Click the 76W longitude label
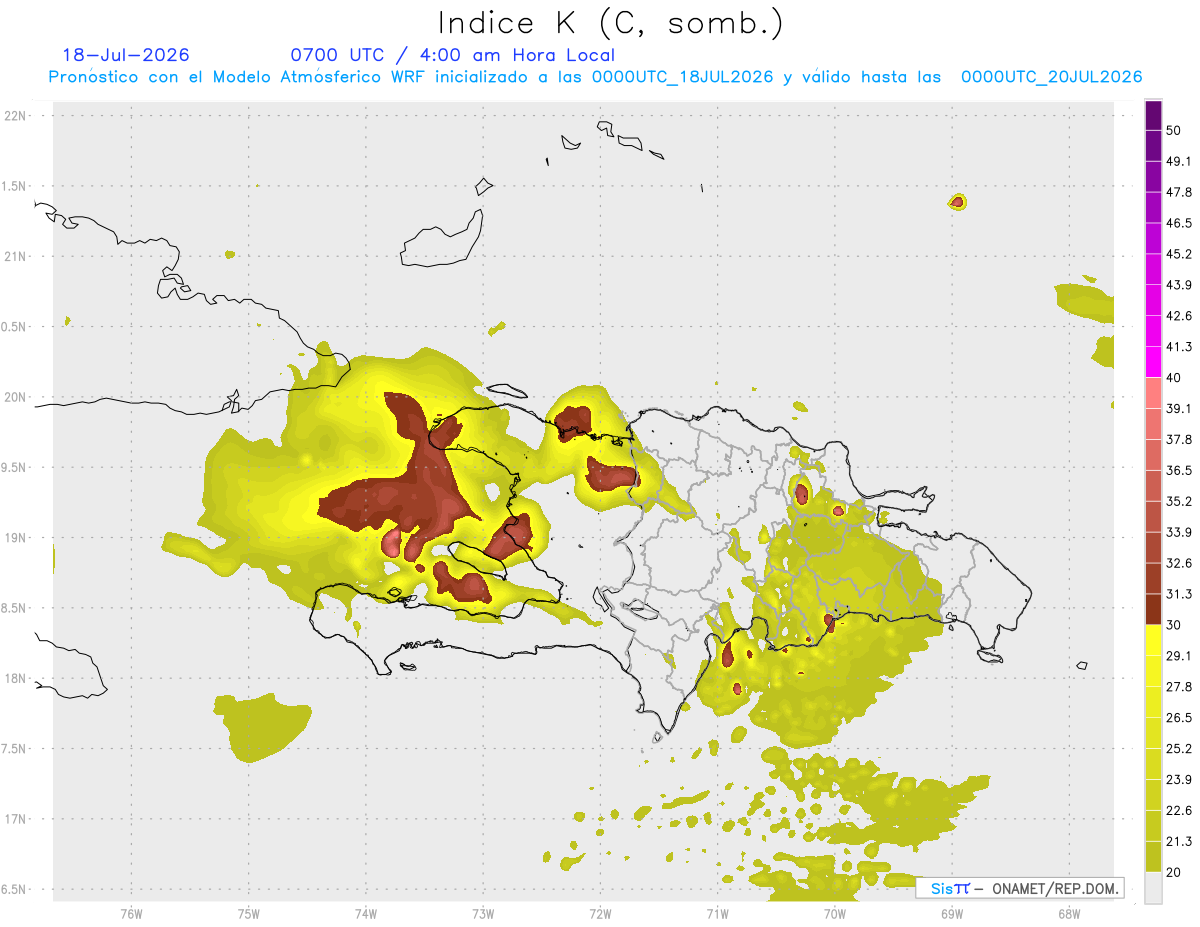 coord(131,914)
